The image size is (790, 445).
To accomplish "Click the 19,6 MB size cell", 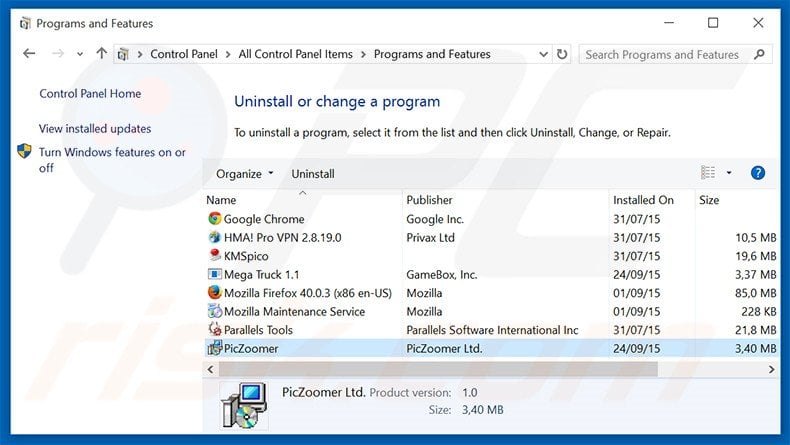I will click(755, 256).
